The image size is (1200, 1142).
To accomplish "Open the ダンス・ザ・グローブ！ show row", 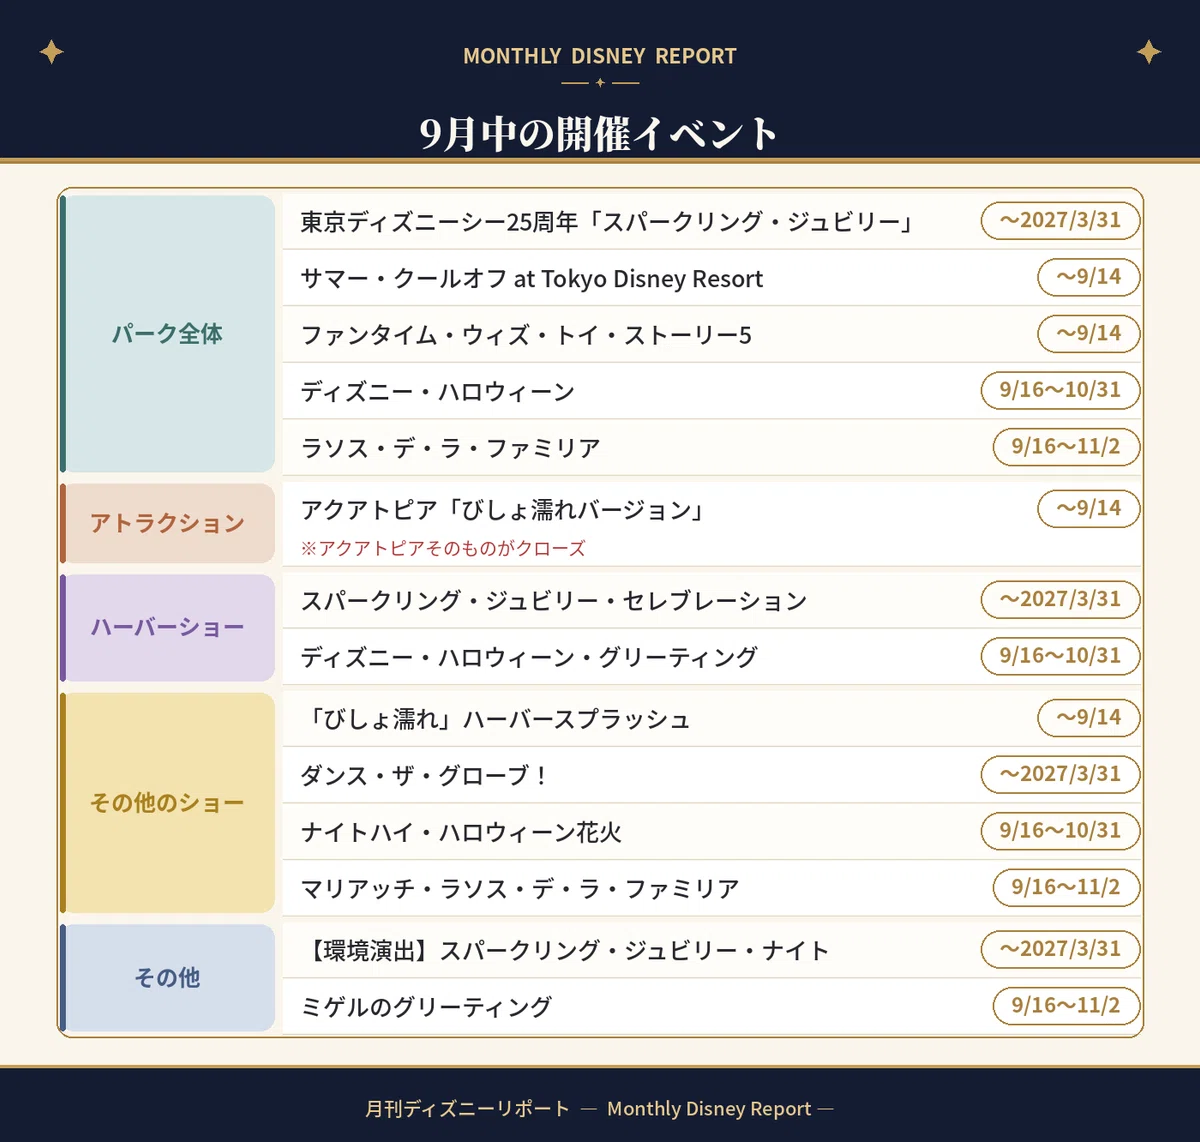I will [712, 775].
